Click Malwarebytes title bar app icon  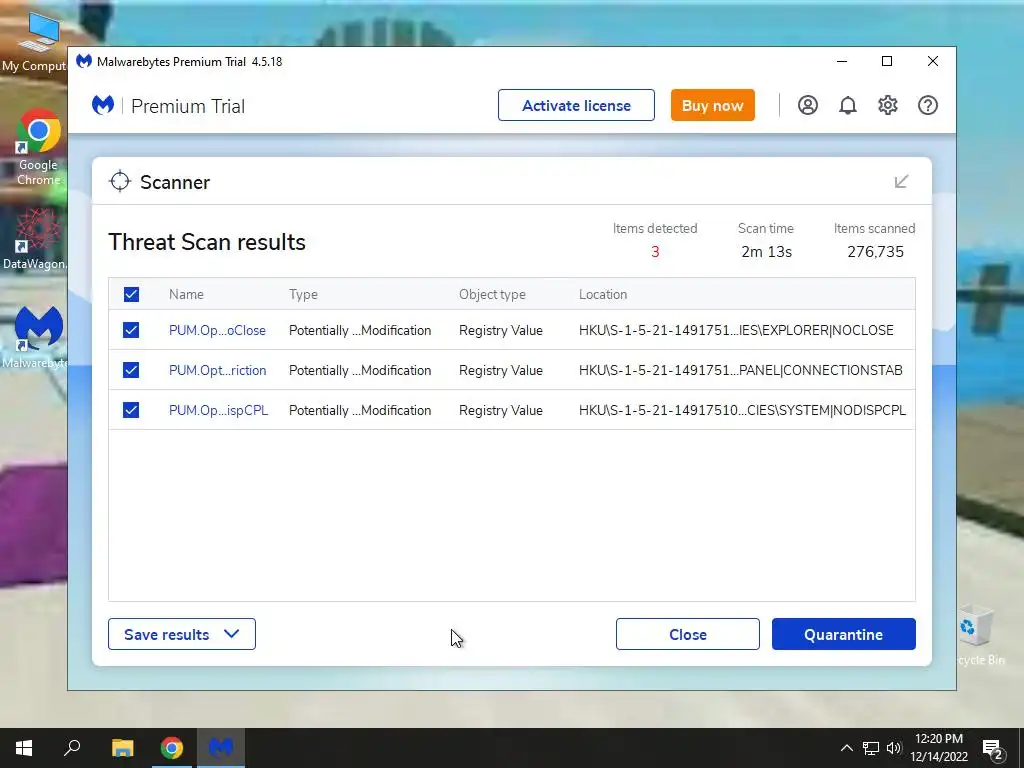point(84,61)
